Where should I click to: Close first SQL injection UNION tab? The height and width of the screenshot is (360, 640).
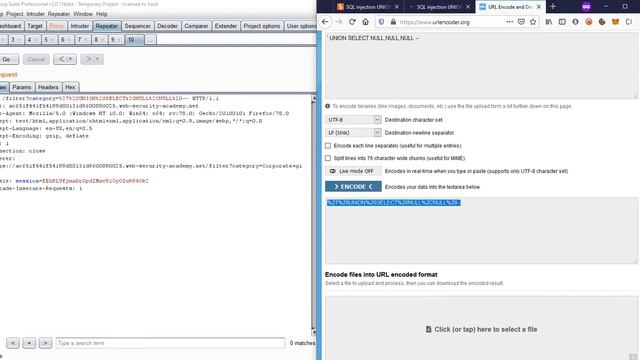tap(396, 7)
